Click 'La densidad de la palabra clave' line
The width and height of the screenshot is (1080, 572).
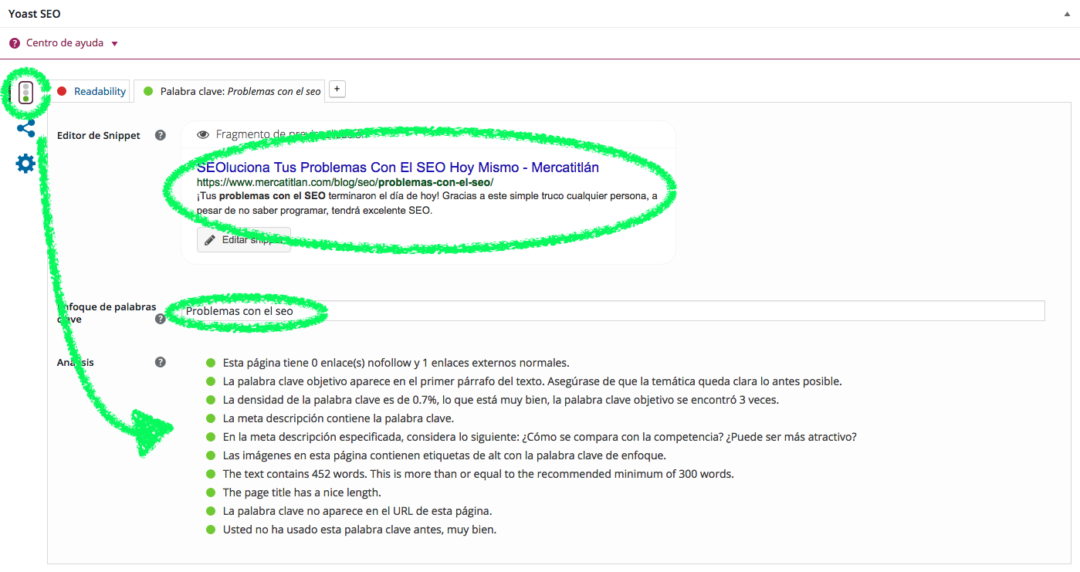pyautogui.click(x=501, y=400)
